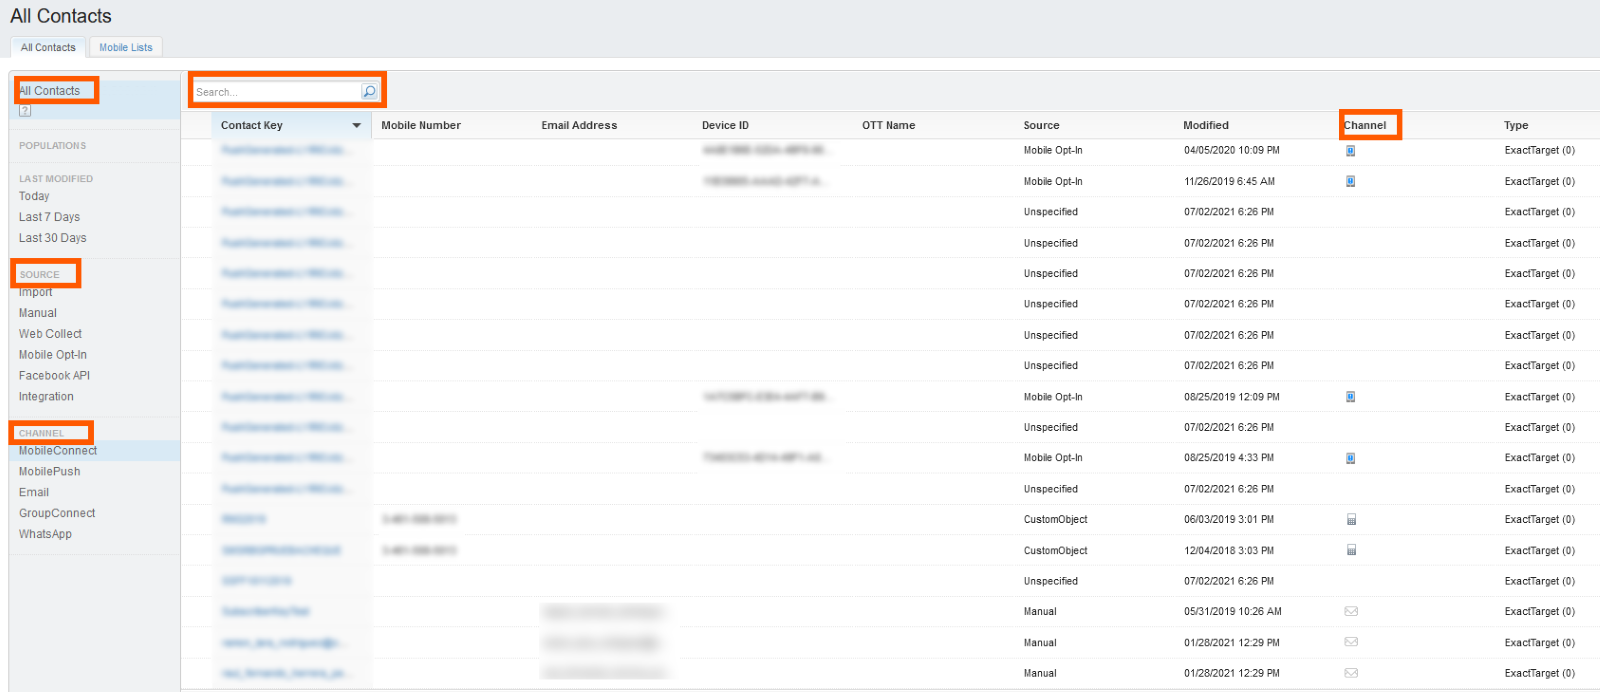The width and height of the screenshot is (1600, 692).
Task: Click channel icon in 08/25/2019 4:33 PM row
Action: [x=1350, y=458]
